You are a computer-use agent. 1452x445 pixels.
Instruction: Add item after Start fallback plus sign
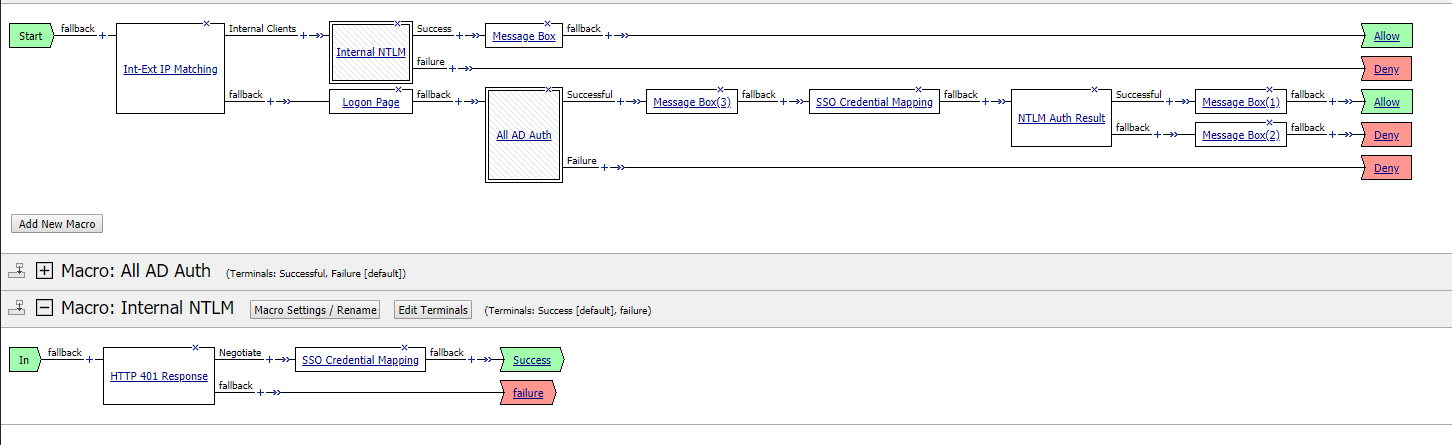101,35
